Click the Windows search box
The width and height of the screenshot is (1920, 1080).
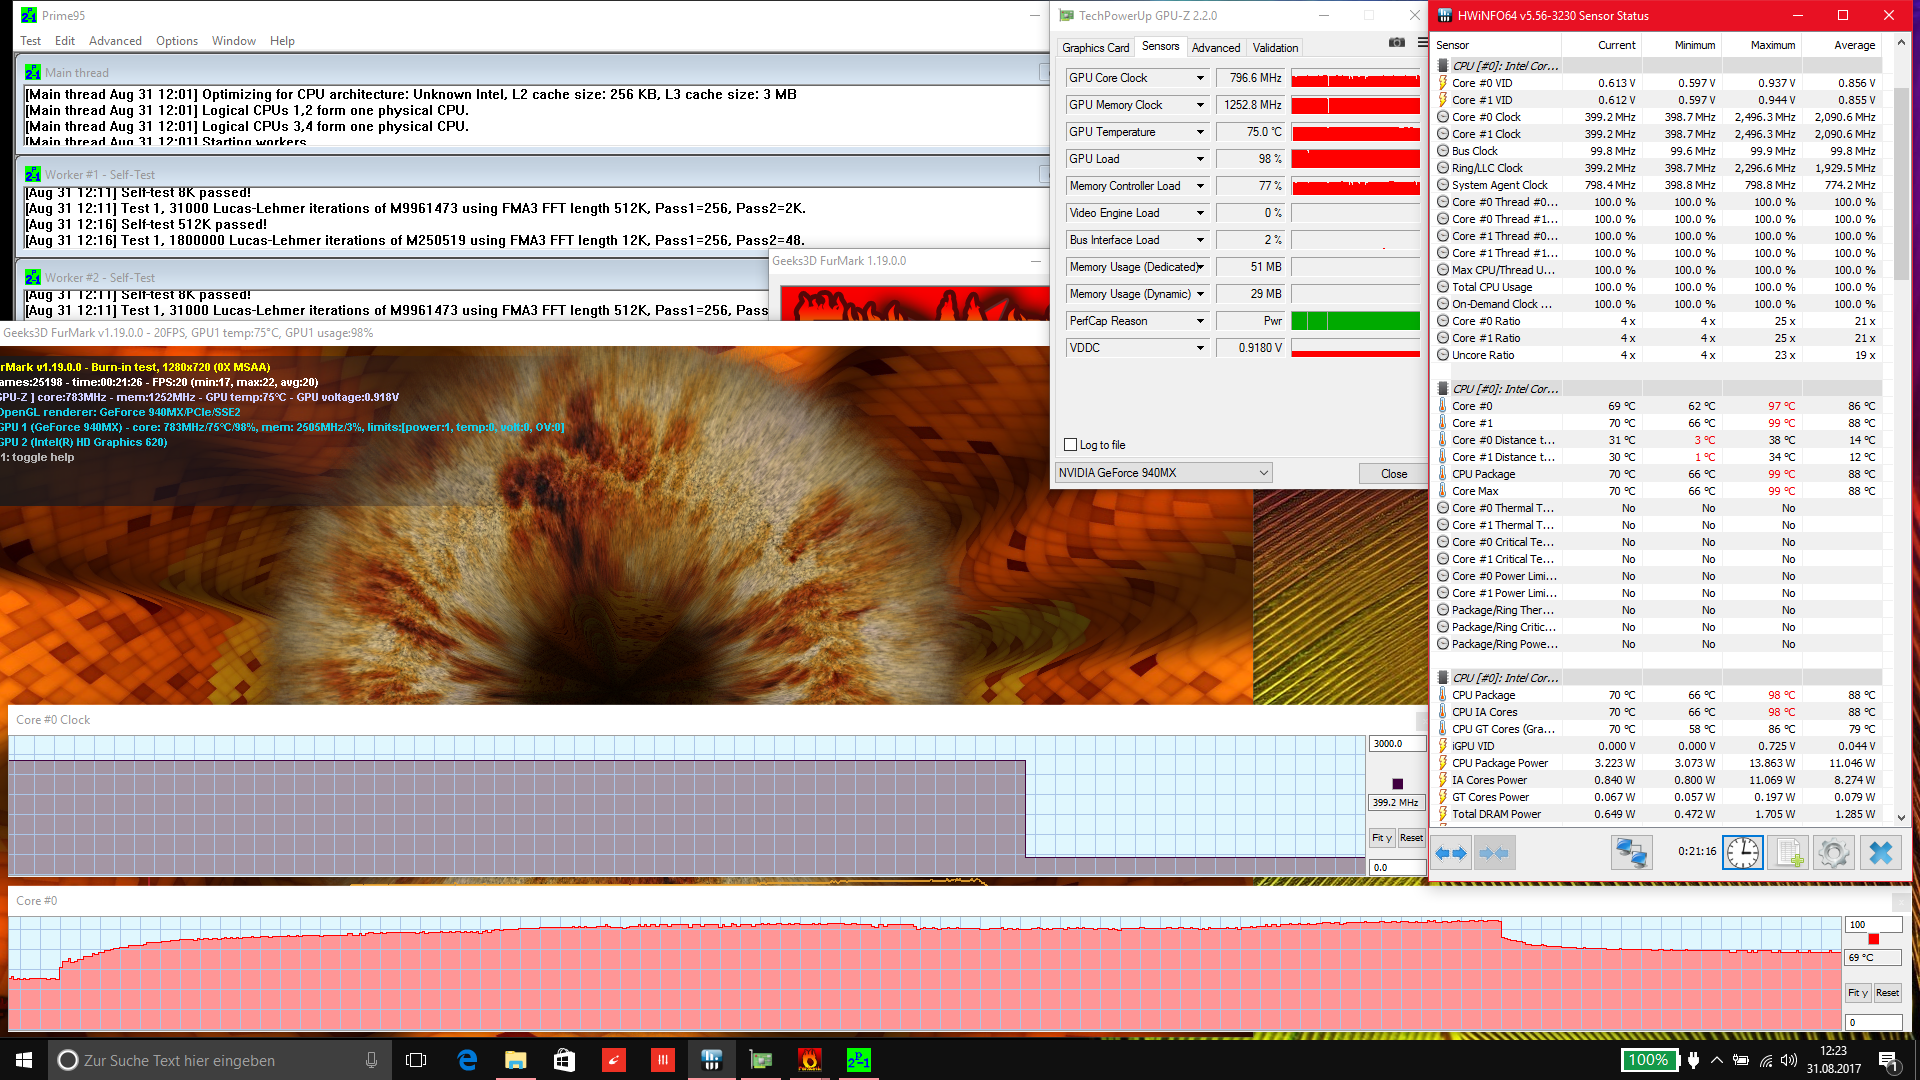[220, 1060]
